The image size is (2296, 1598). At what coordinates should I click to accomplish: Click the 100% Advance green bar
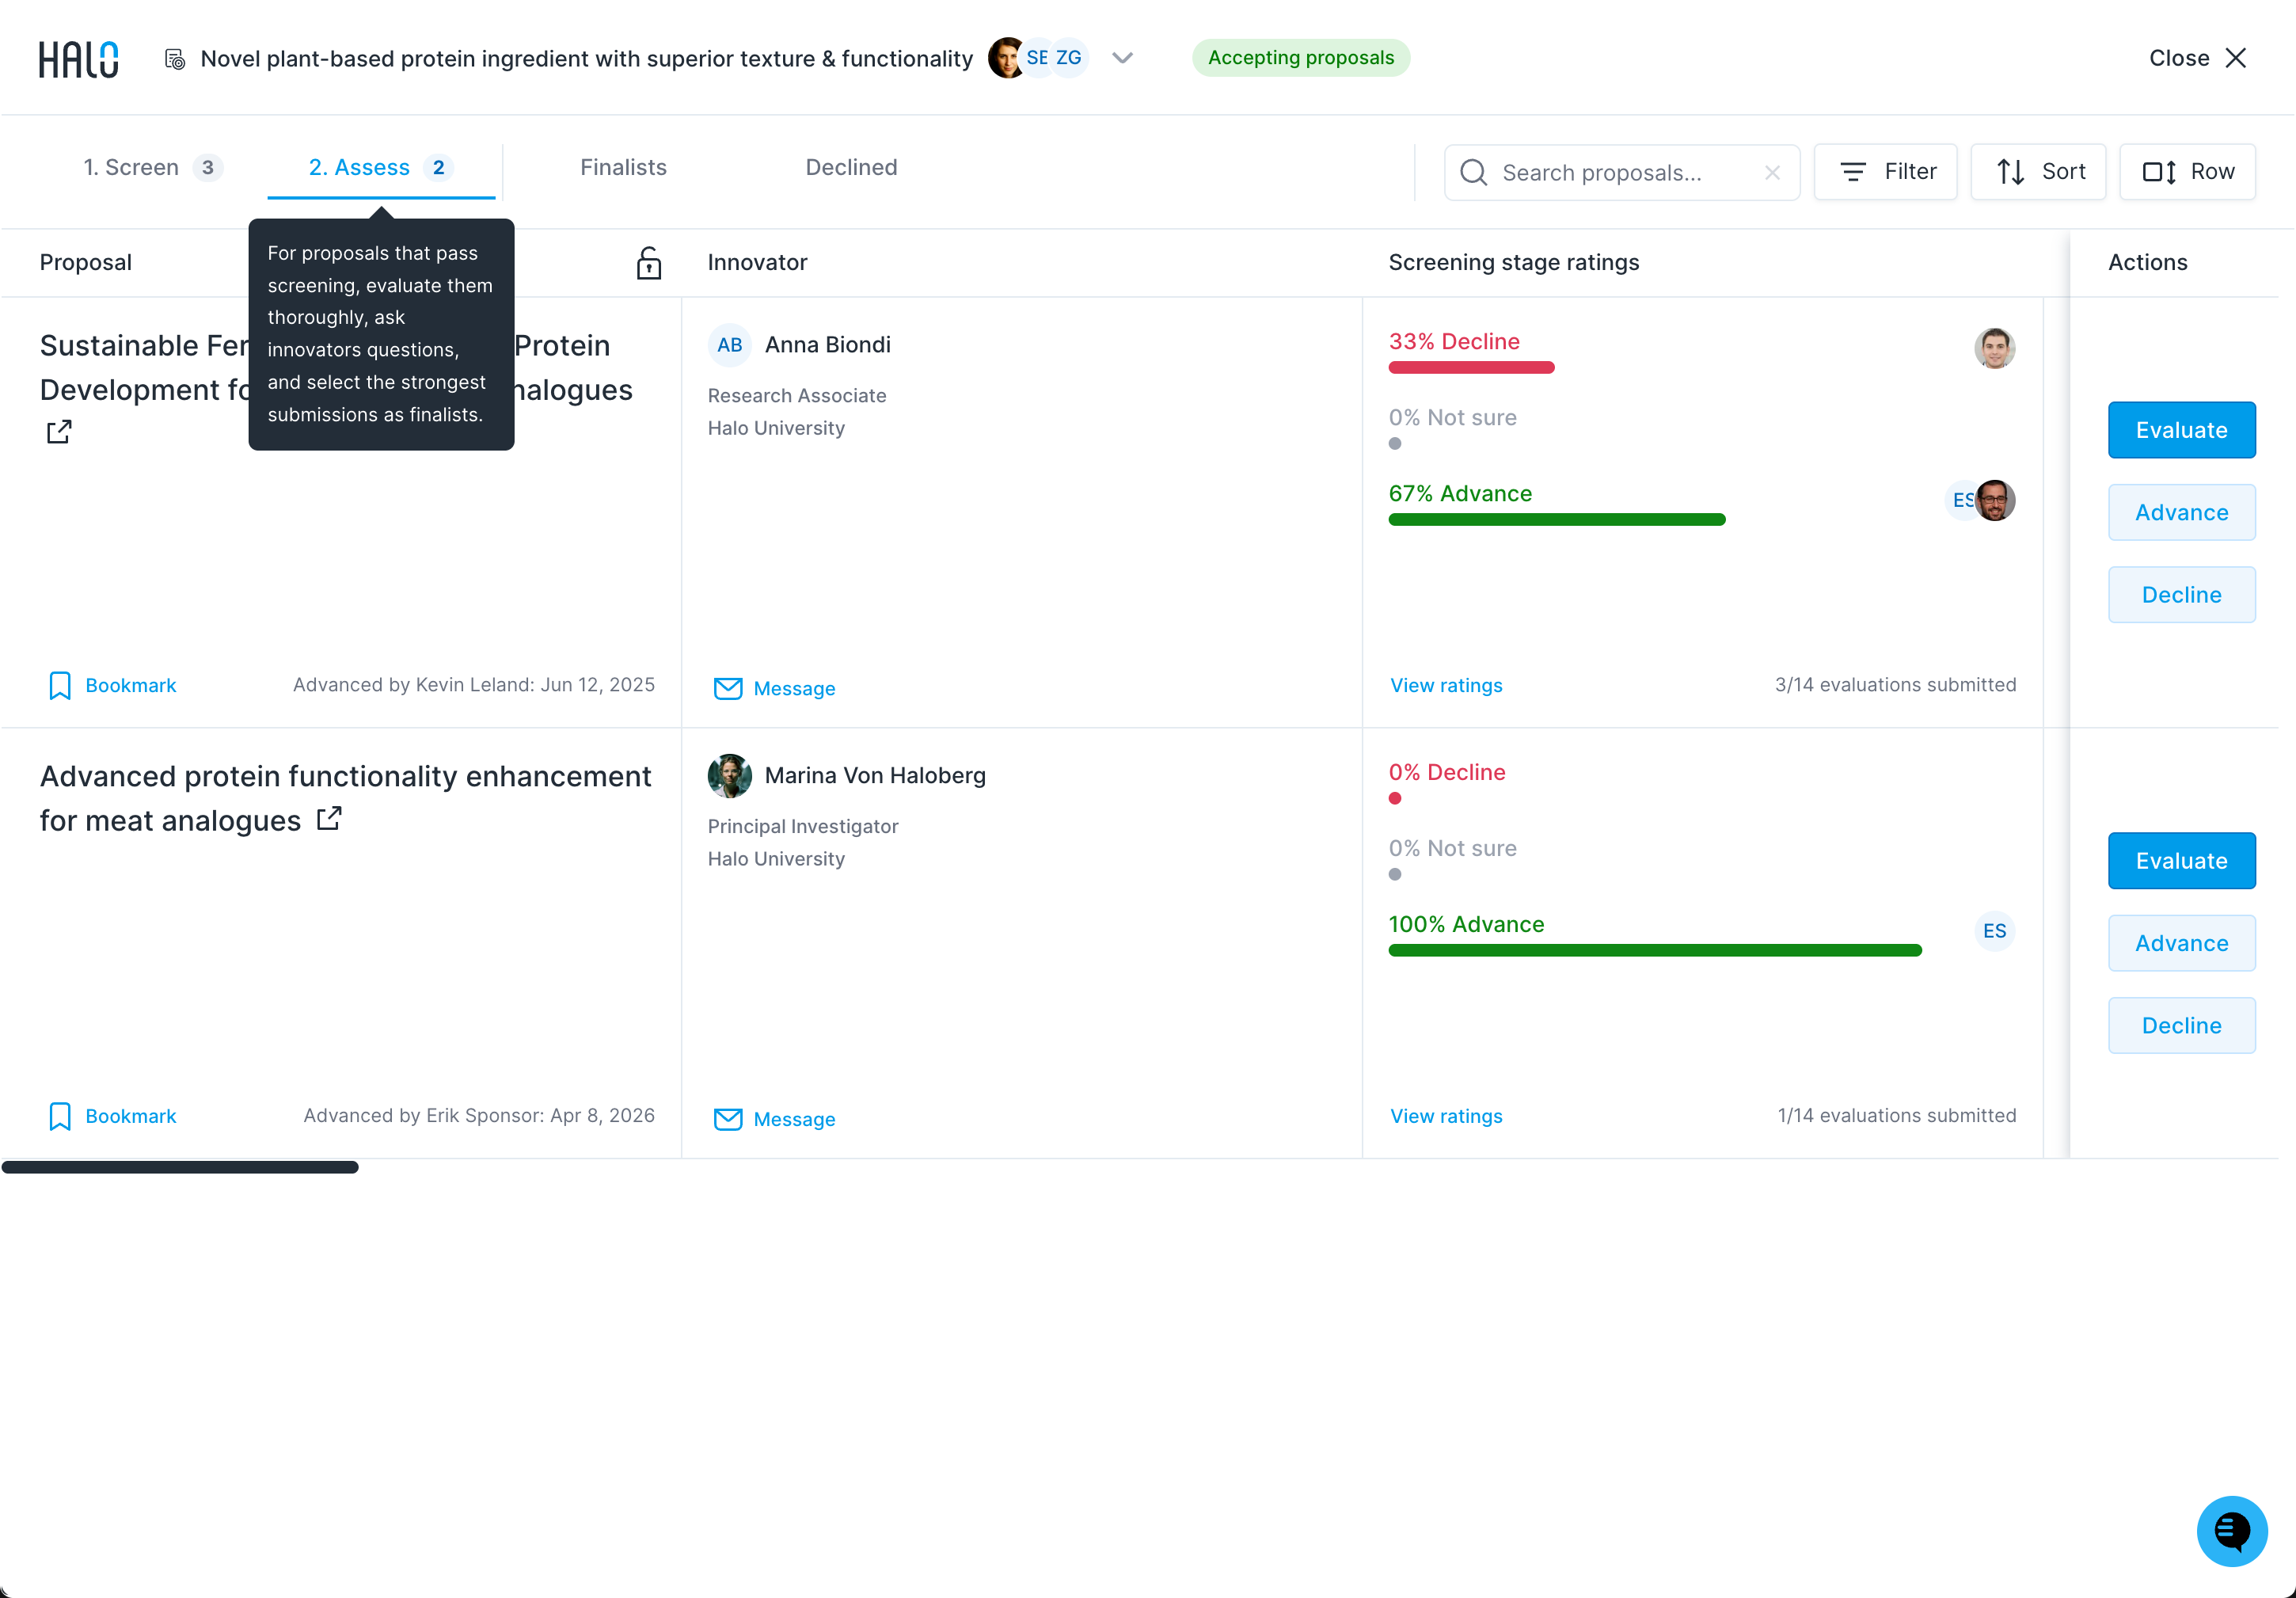tap(1654, 951)
